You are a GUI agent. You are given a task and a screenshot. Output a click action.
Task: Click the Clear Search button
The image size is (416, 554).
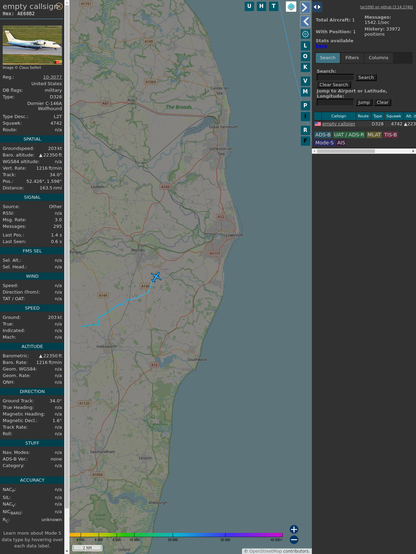click(334, 84)
